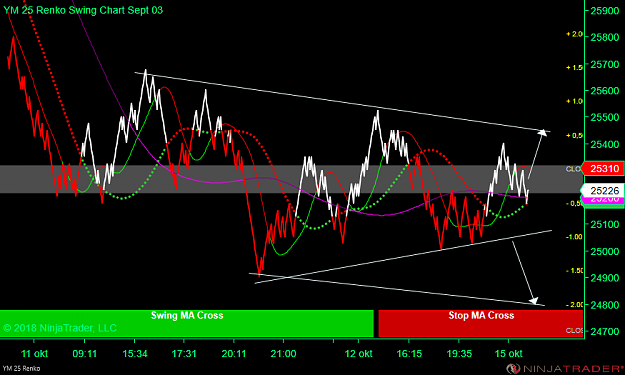Click the '+1.5' deviation level label
Viewport: 625px width, 375px height.
tap(574, 67)
